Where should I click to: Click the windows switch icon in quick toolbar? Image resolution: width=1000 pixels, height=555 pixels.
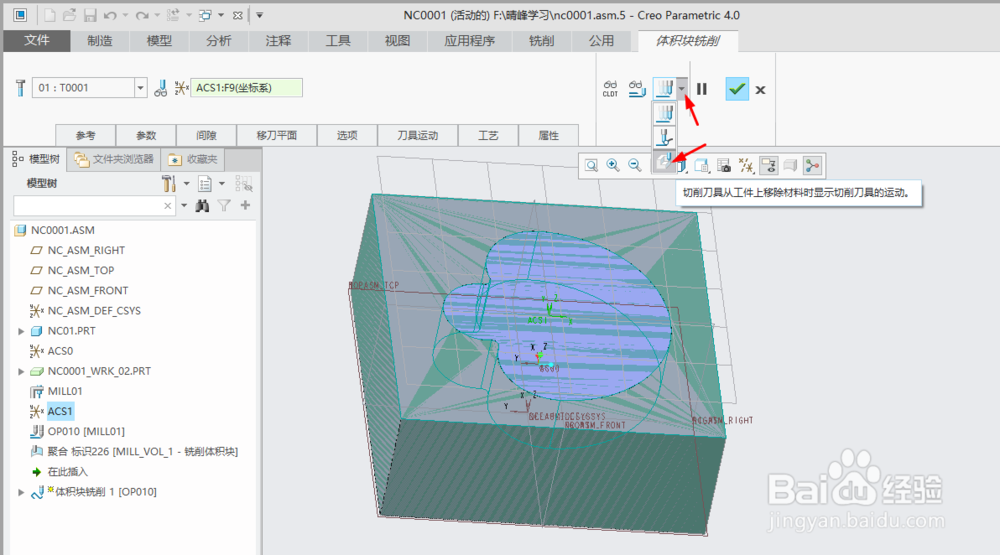coord(205,15)
